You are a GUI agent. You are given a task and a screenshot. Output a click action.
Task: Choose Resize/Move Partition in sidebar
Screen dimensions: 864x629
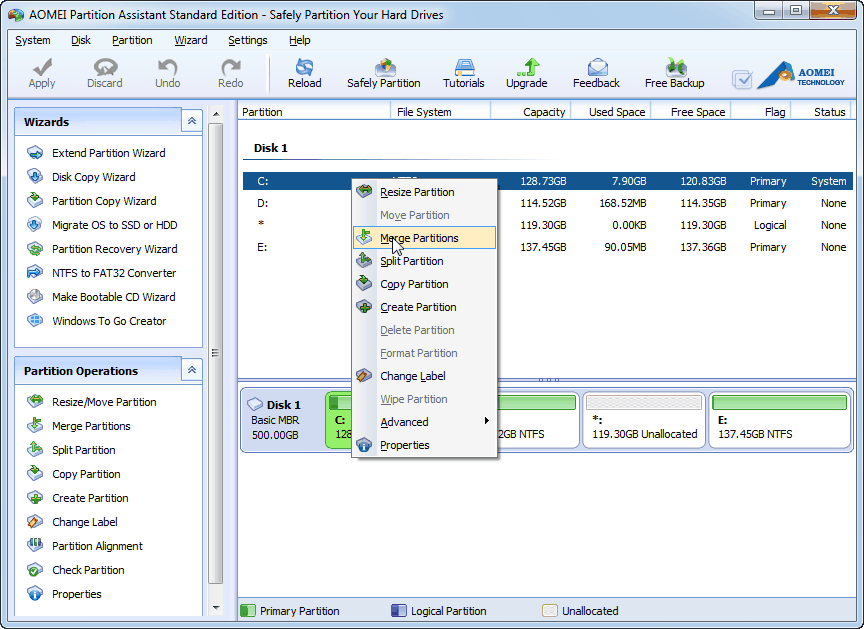coord(92,402)
